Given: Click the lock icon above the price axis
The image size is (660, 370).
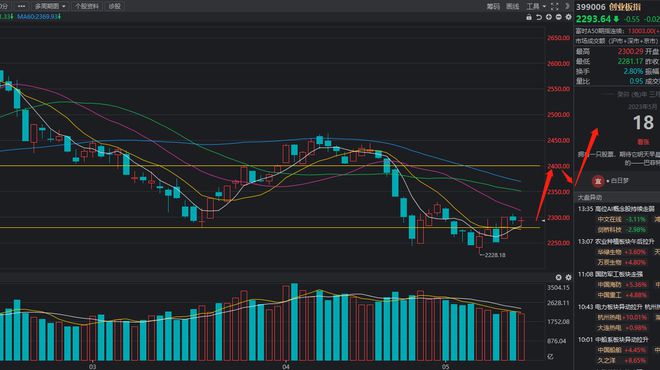Looking at the screenshot, I should (x=529, y=17).
